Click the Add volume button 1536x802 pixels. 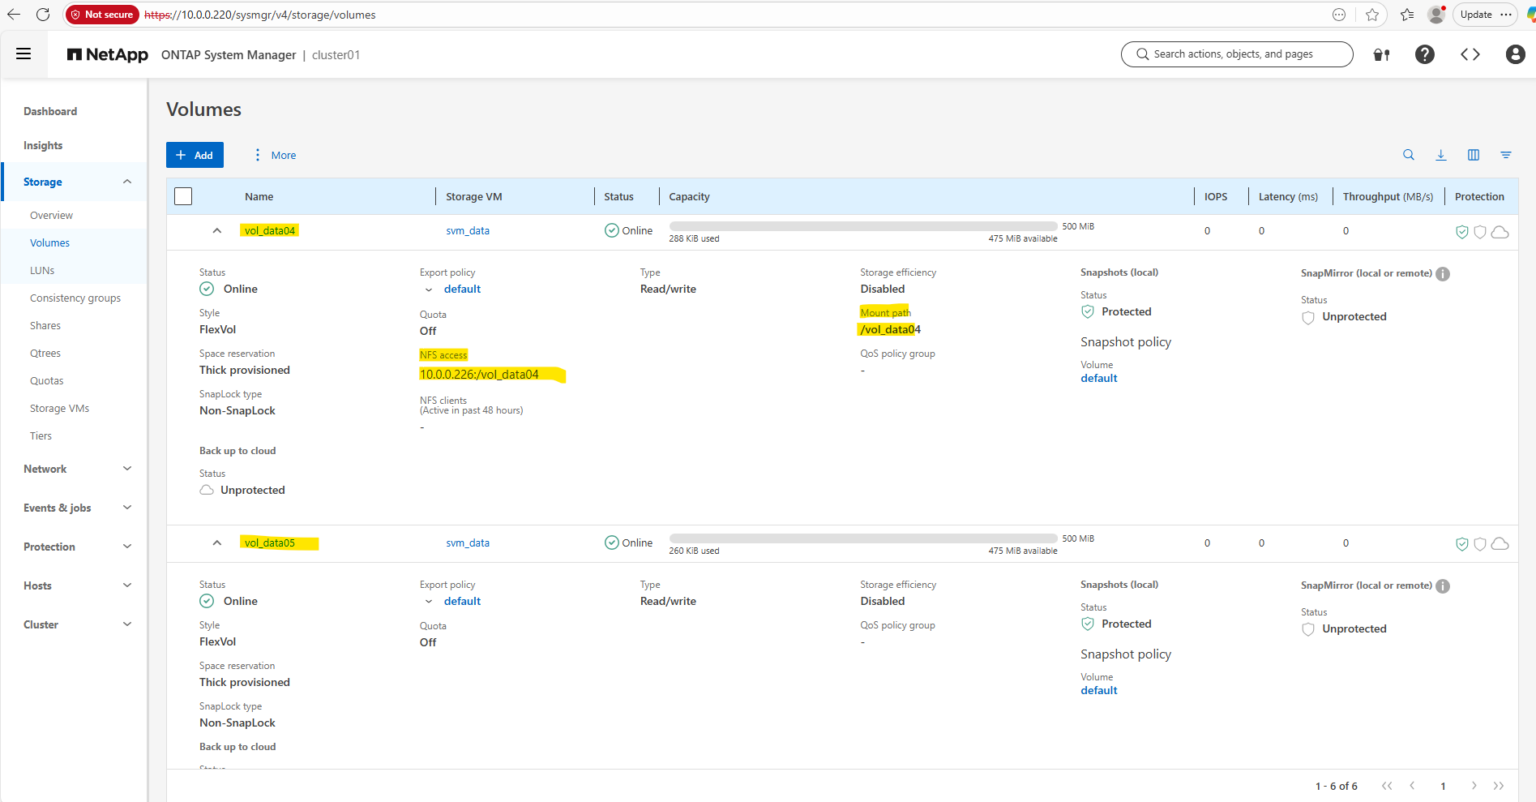point(194,155)
